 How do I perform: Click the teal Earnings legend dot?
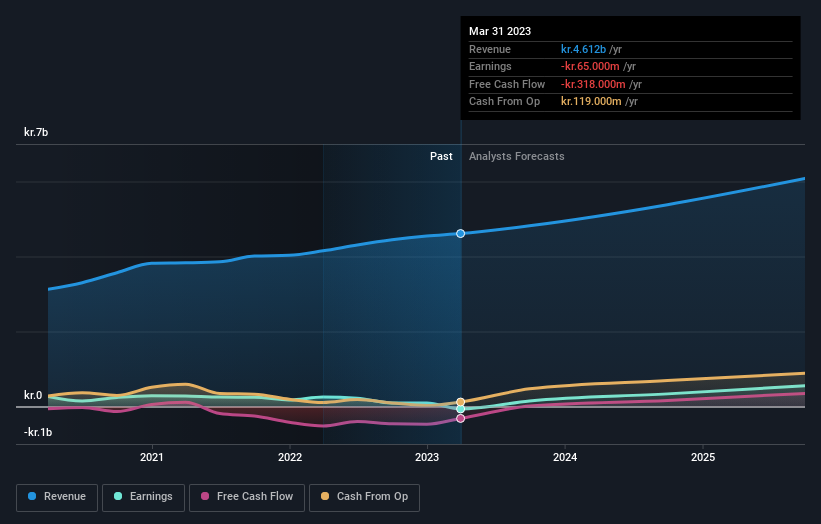tap(118, 496)
